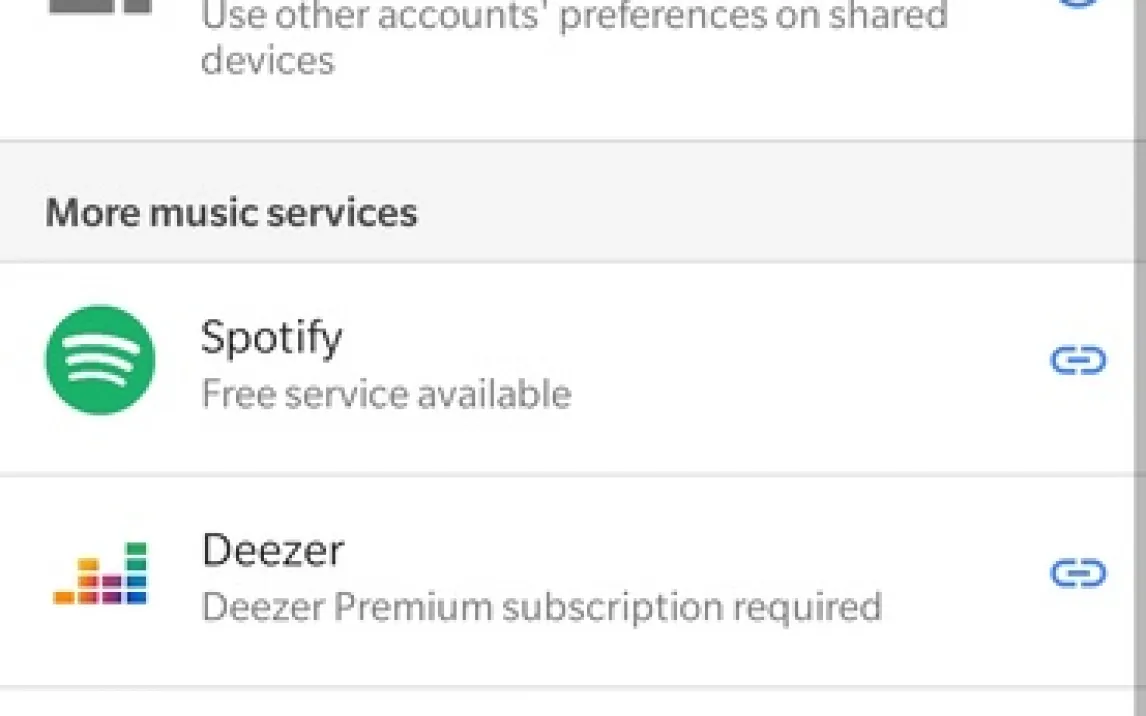Select the Spotify service title
Image resolution: width=1146 pixels, height=716 pixels.
click(x=271, y=337)
